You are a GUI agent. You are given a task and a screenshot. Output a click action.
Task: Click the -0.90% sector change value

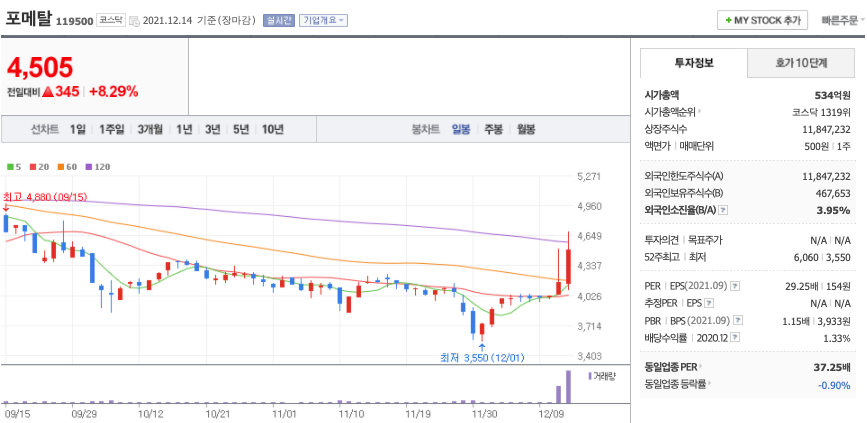[x=834, y=385]
